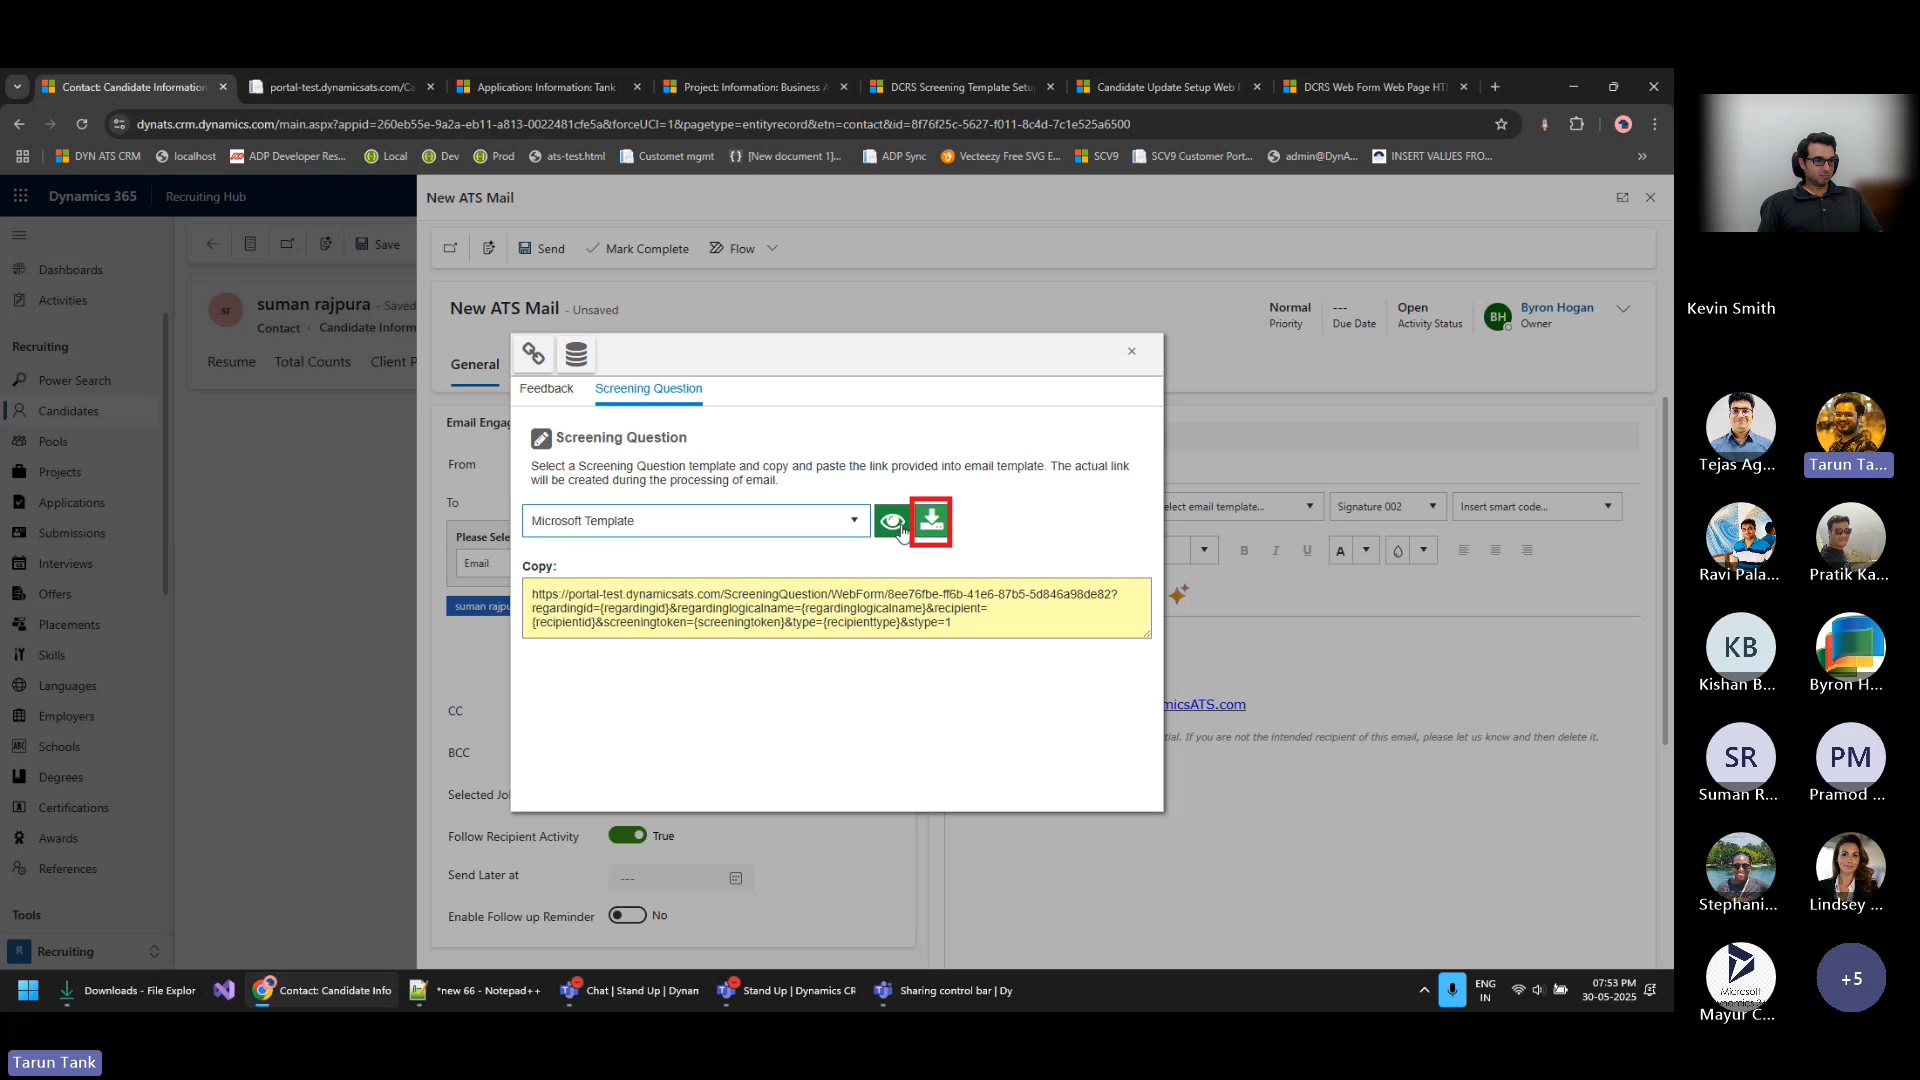Screen dimensions: 1920x1080
Task: Open Dashboards in the sidebar
Action: click(70, 270)
